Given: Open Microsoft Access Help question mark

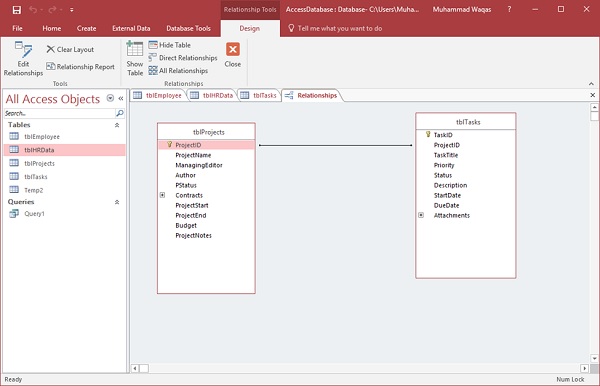Looking at the screenshot, I should [x=509, y=10].
